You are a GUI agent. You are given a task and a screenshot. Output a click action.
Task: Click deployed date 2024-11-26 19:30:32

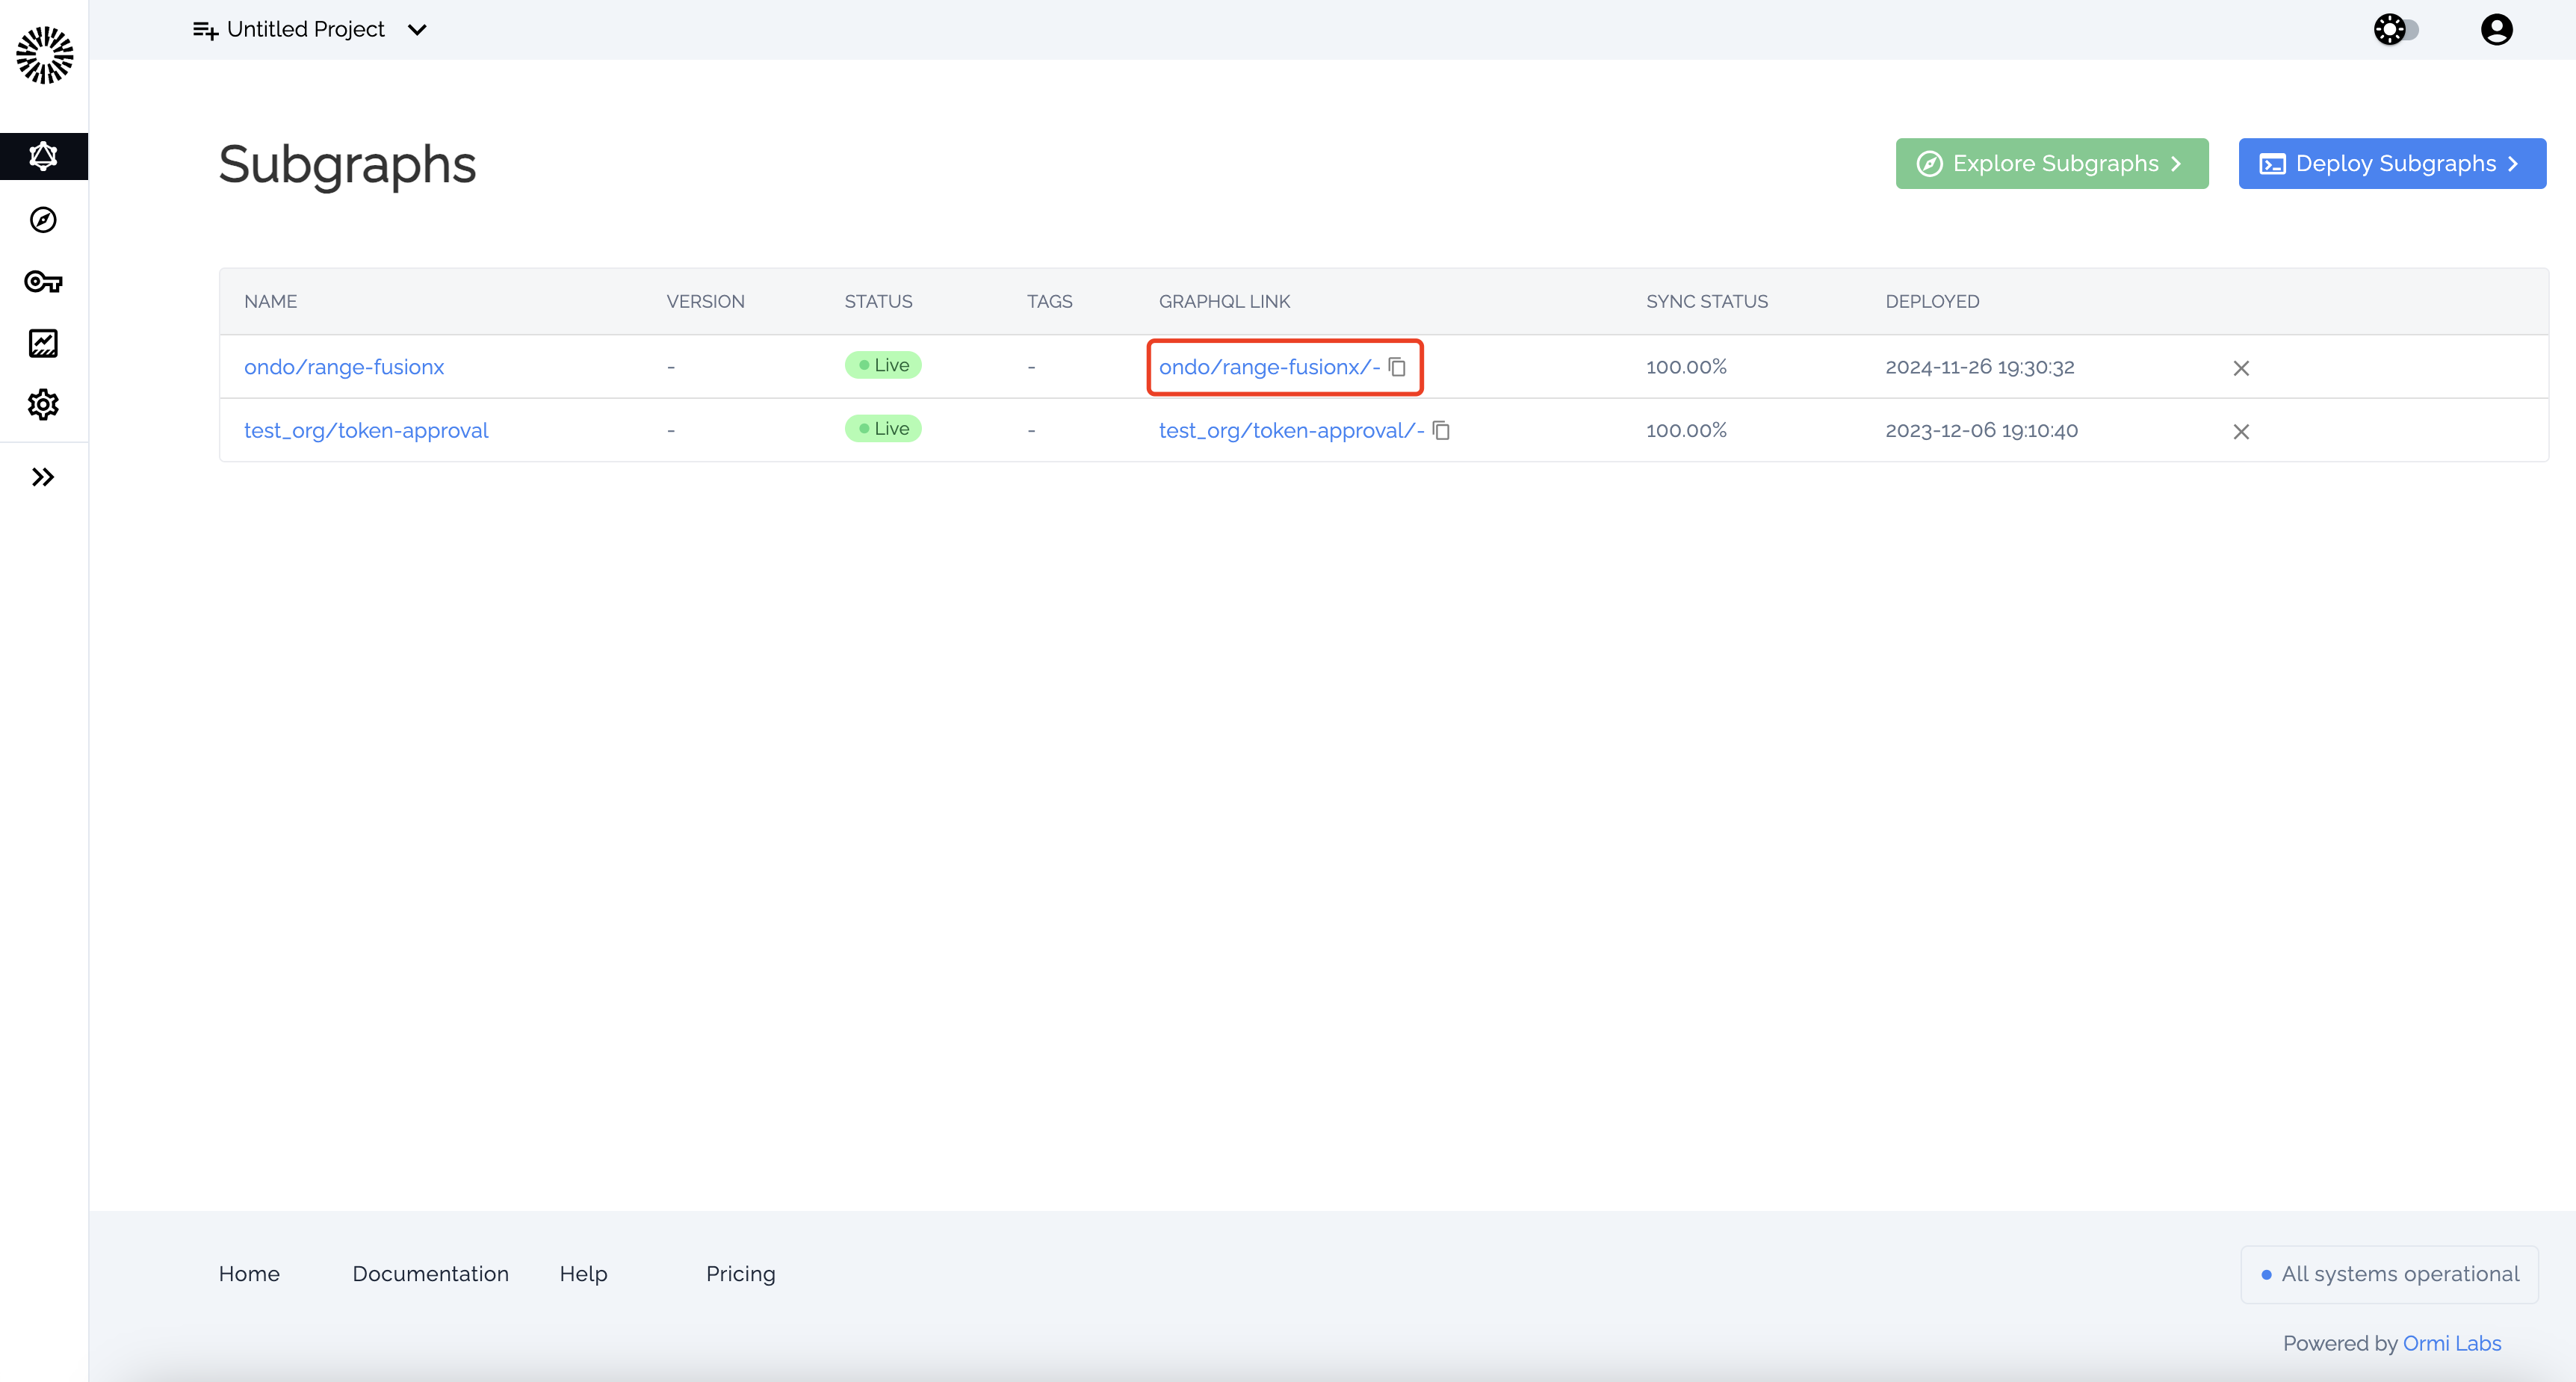coord(1980,367)
